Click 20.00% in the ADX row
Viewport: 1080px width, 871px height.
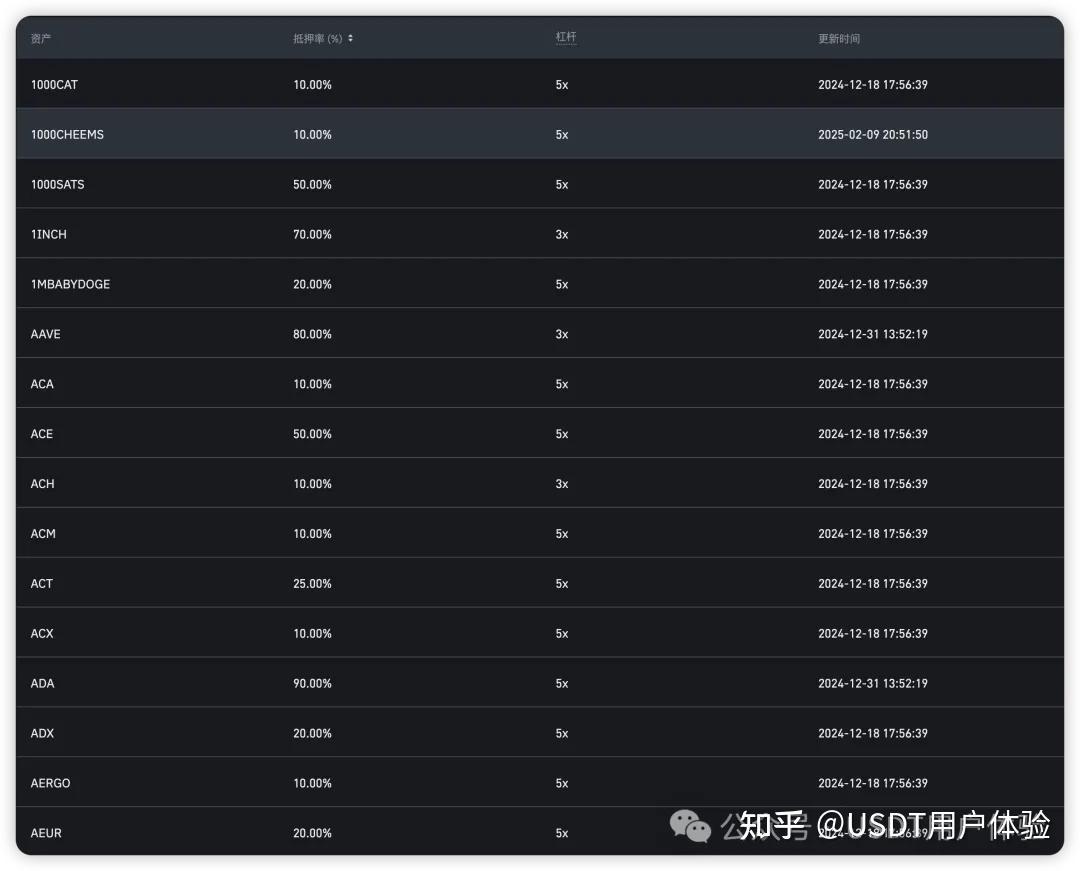(313, 734)
